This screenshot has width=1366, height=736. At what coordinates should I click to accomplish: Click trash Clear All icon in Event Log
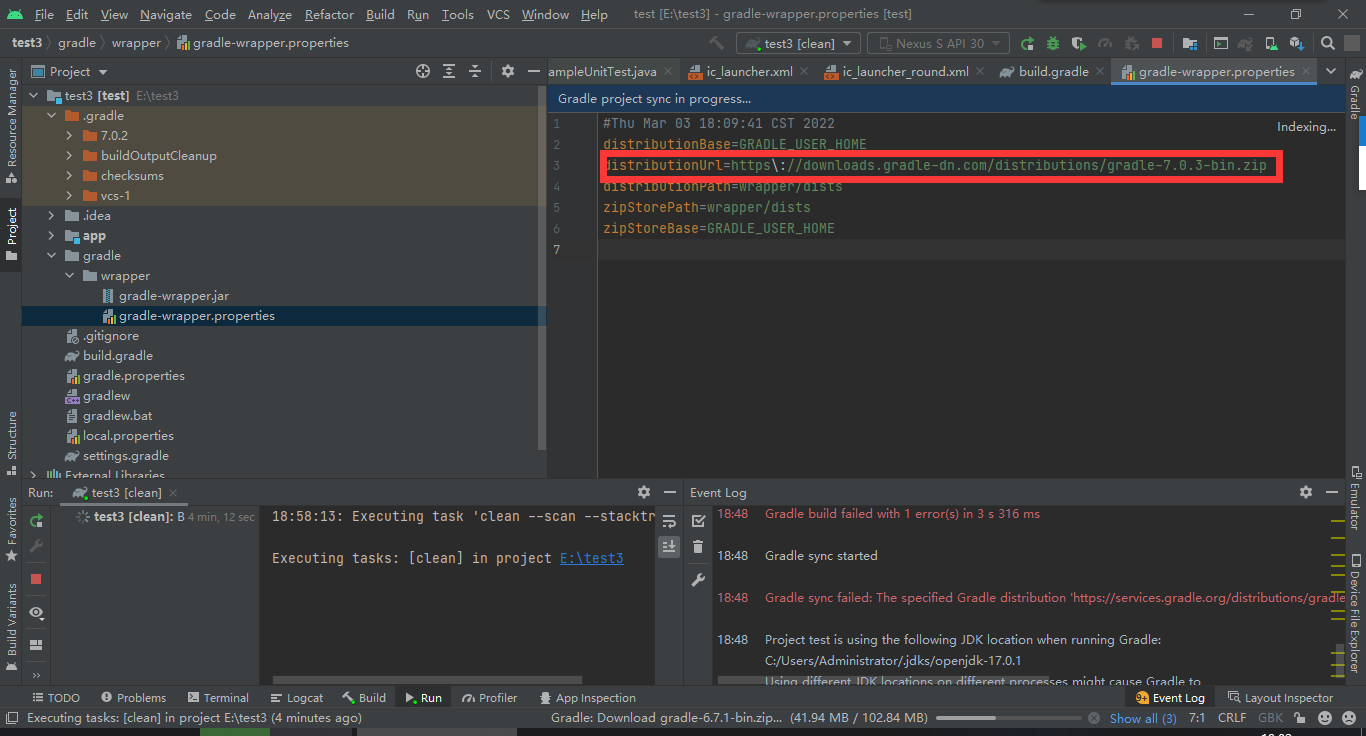[x=698, y=547]
